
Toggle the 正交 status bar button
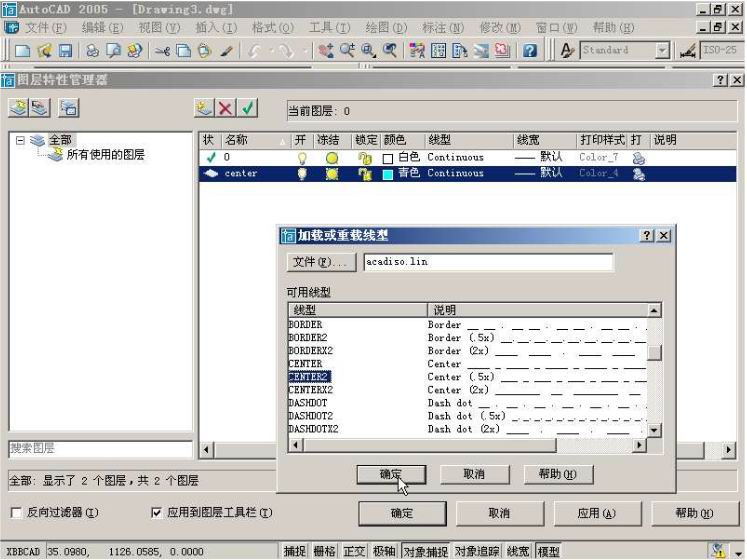[354, 551]
